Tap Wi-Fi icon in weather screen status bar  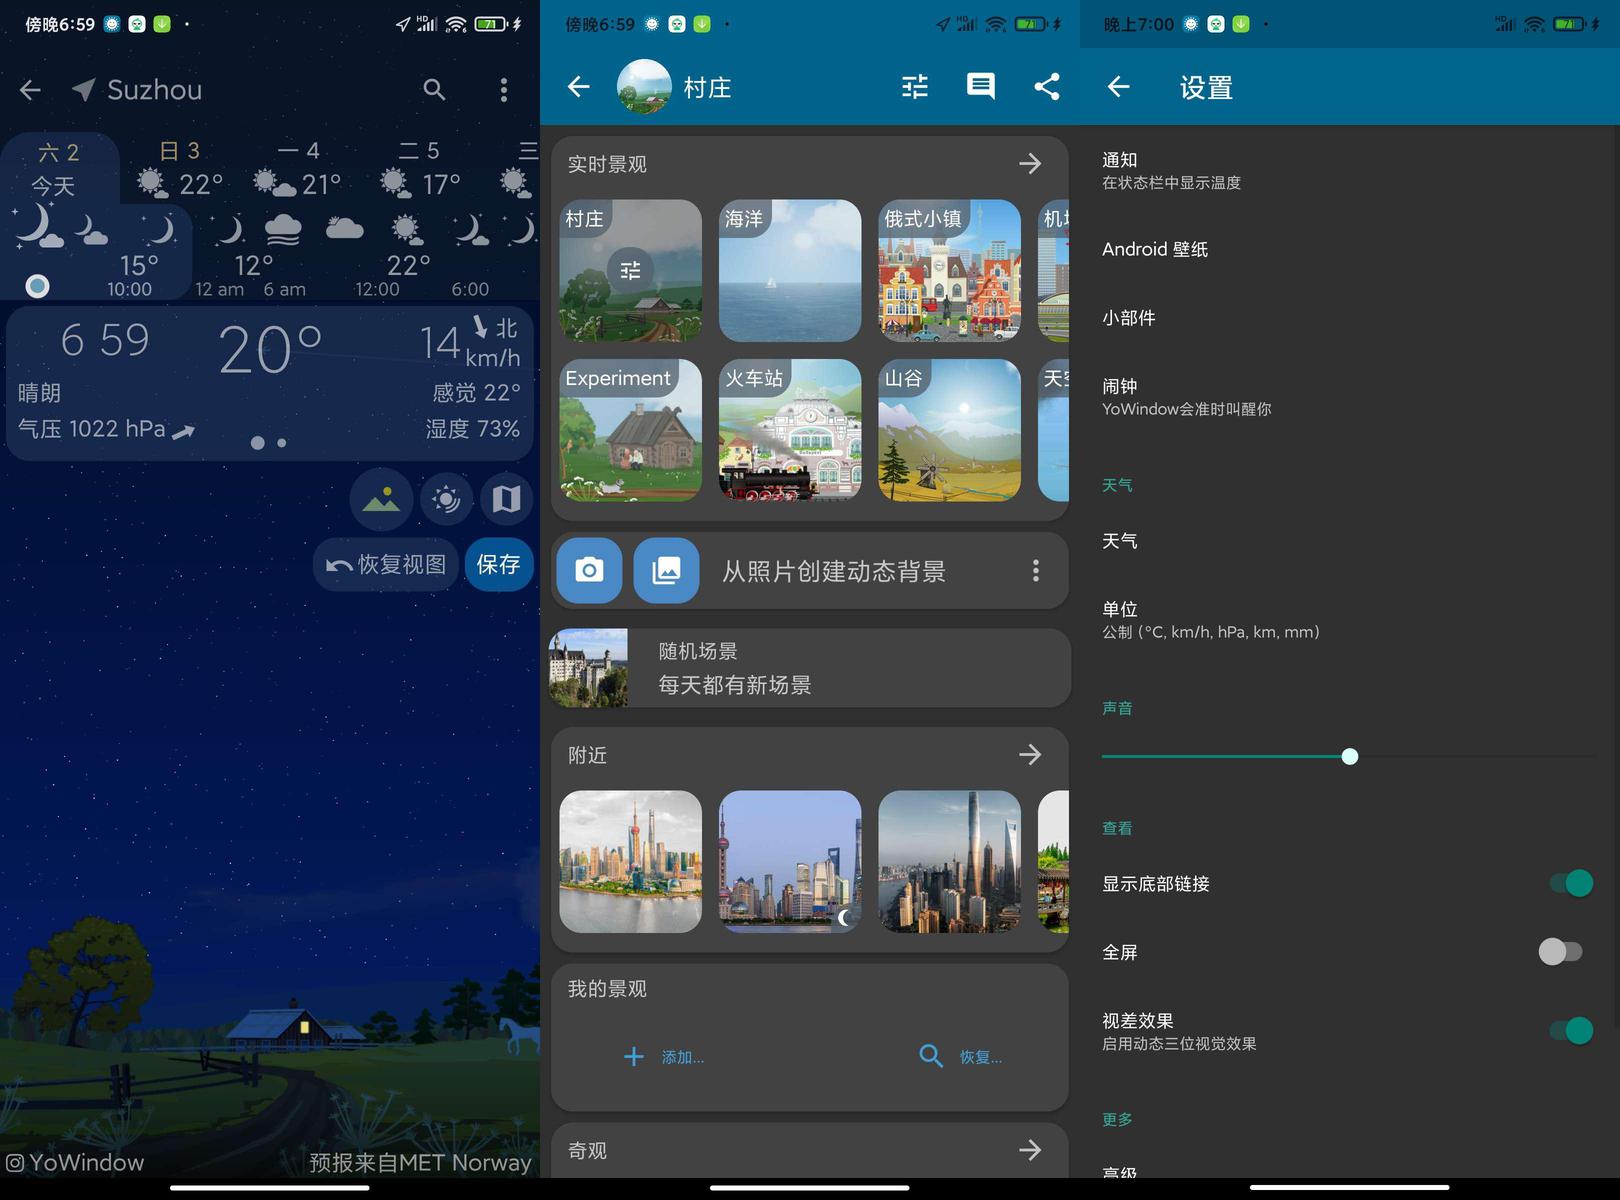[x=456, y=24]
